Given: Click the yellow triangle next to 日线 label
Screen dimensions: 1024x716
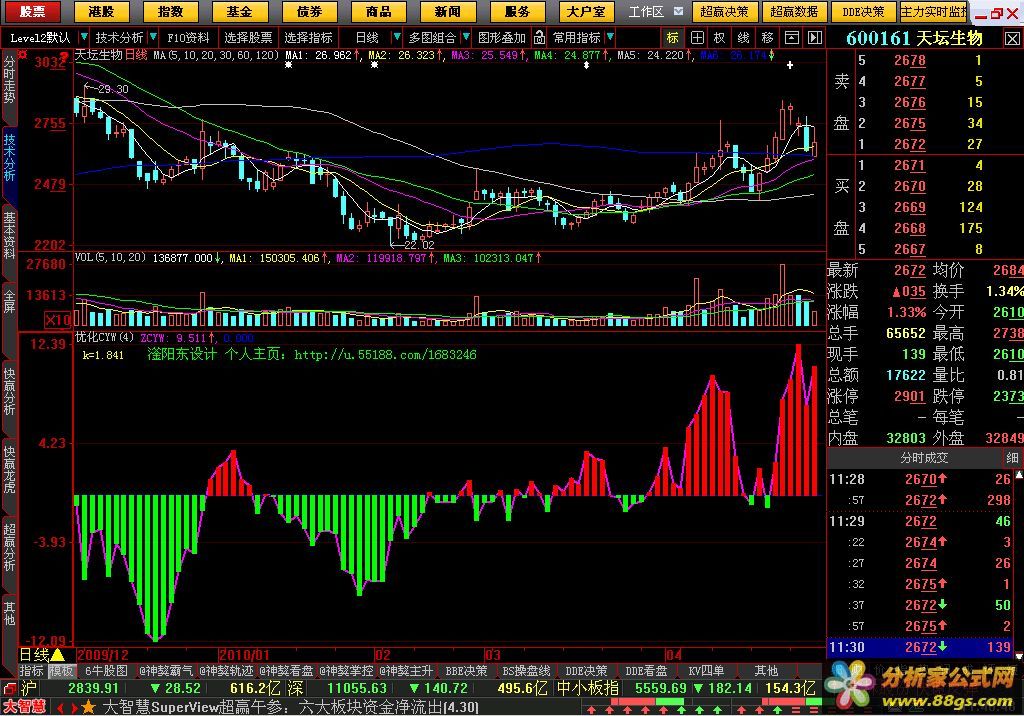Looking at the screenshot, I should coord(57,654).
